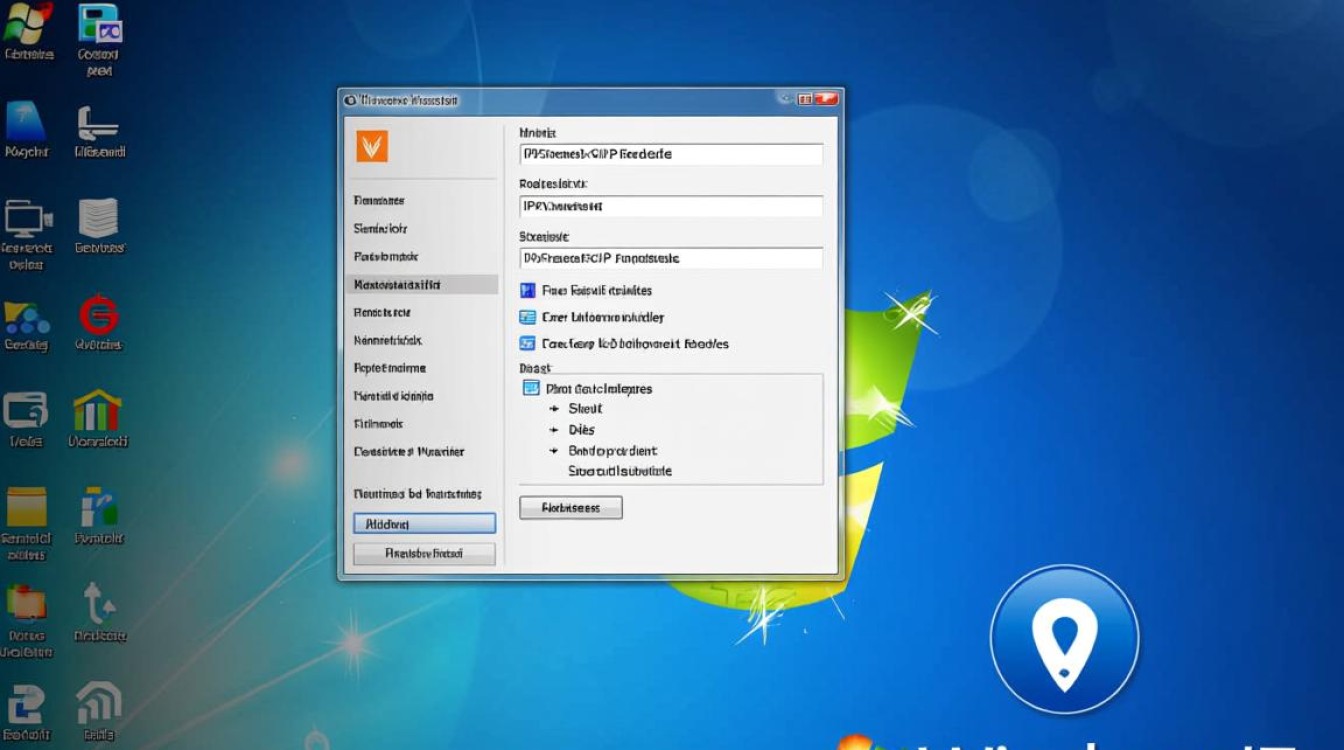Toggle the third checkbox above the tree box
The image size is (1344, 750).
click(x=528, y=343)
